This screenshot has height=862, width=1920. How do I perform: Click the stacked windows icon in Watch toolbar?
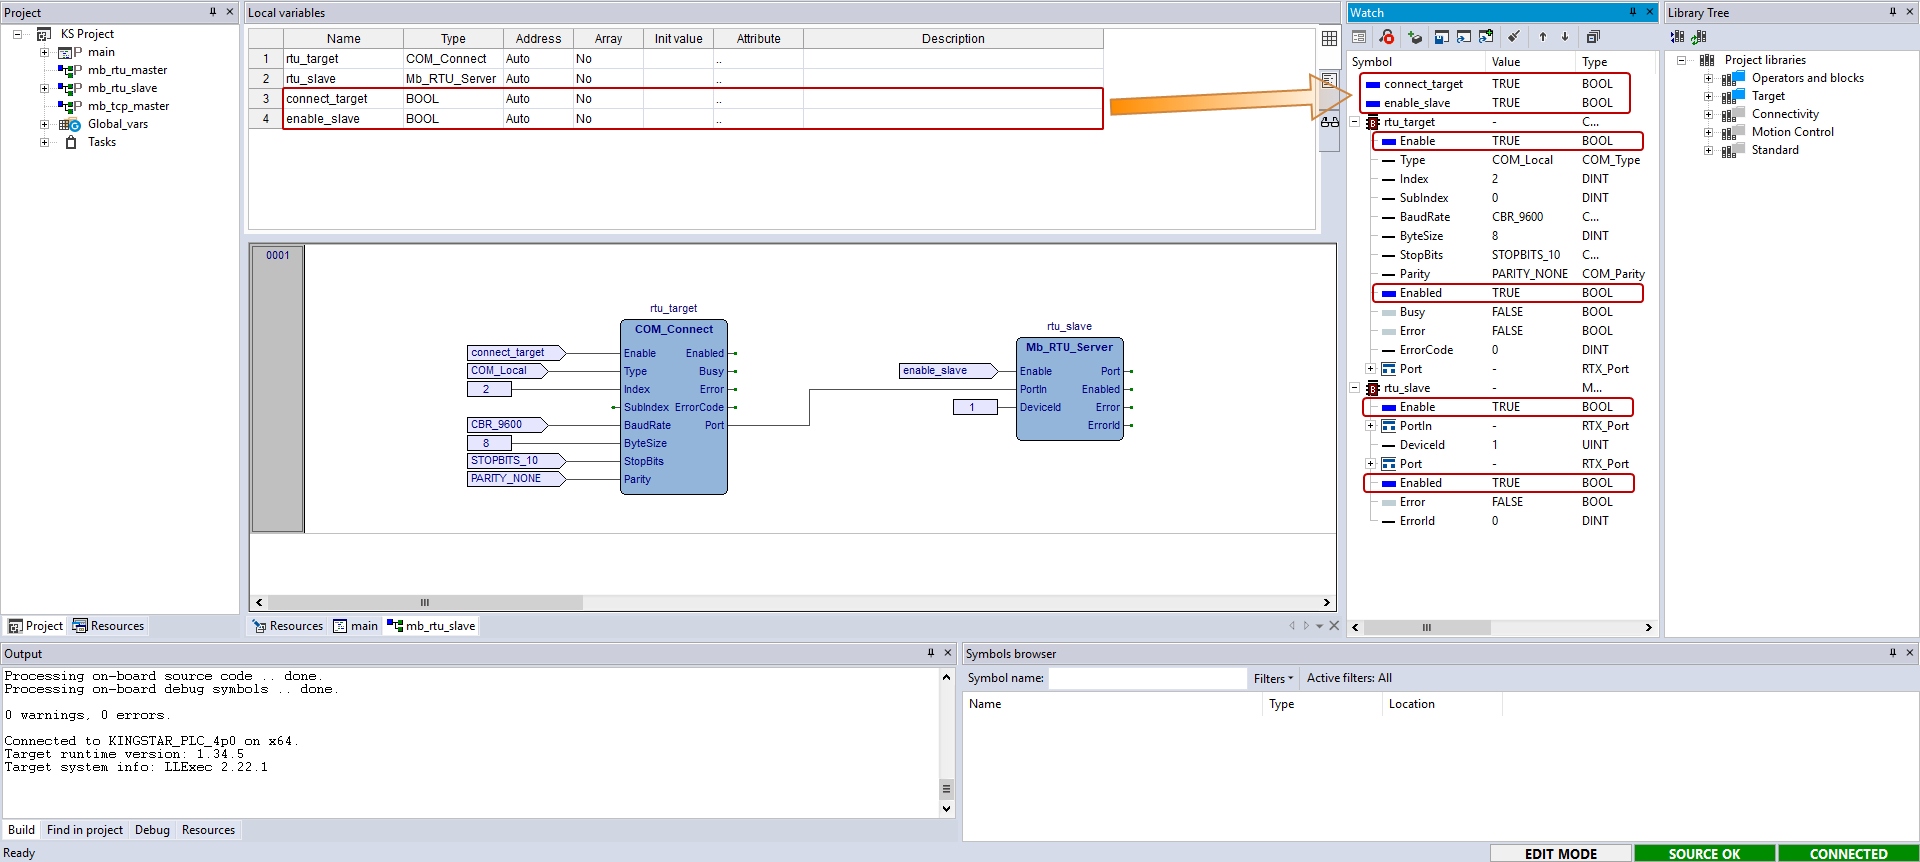pos(1593,37)
